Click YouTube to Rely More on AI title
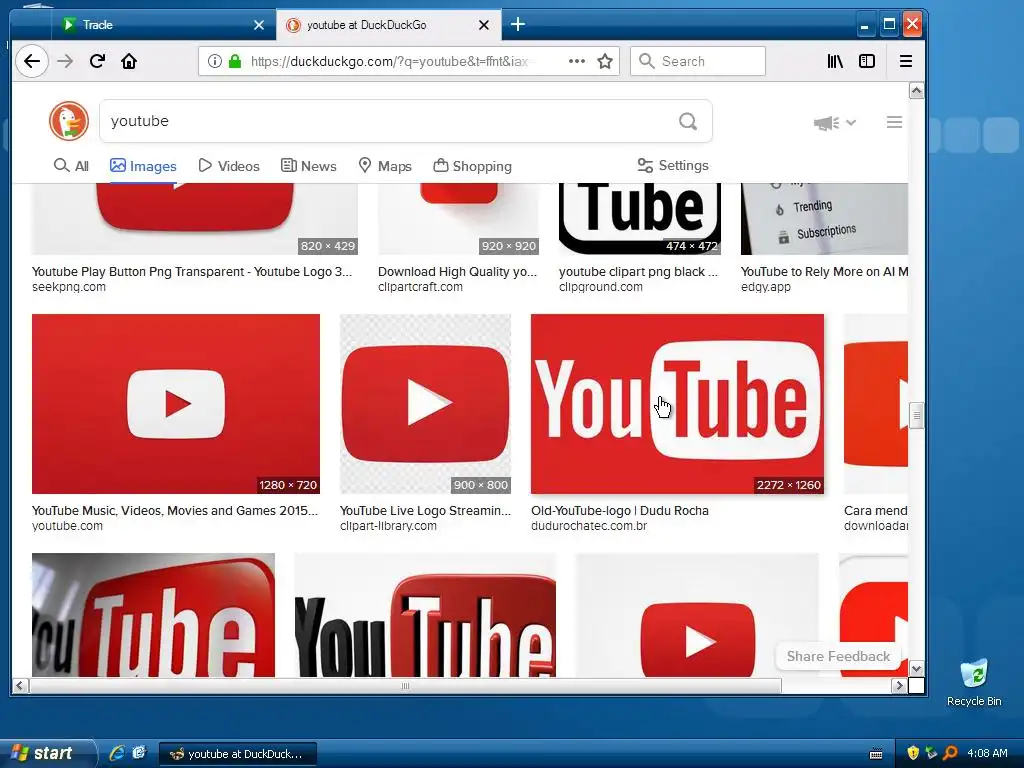 824,272
